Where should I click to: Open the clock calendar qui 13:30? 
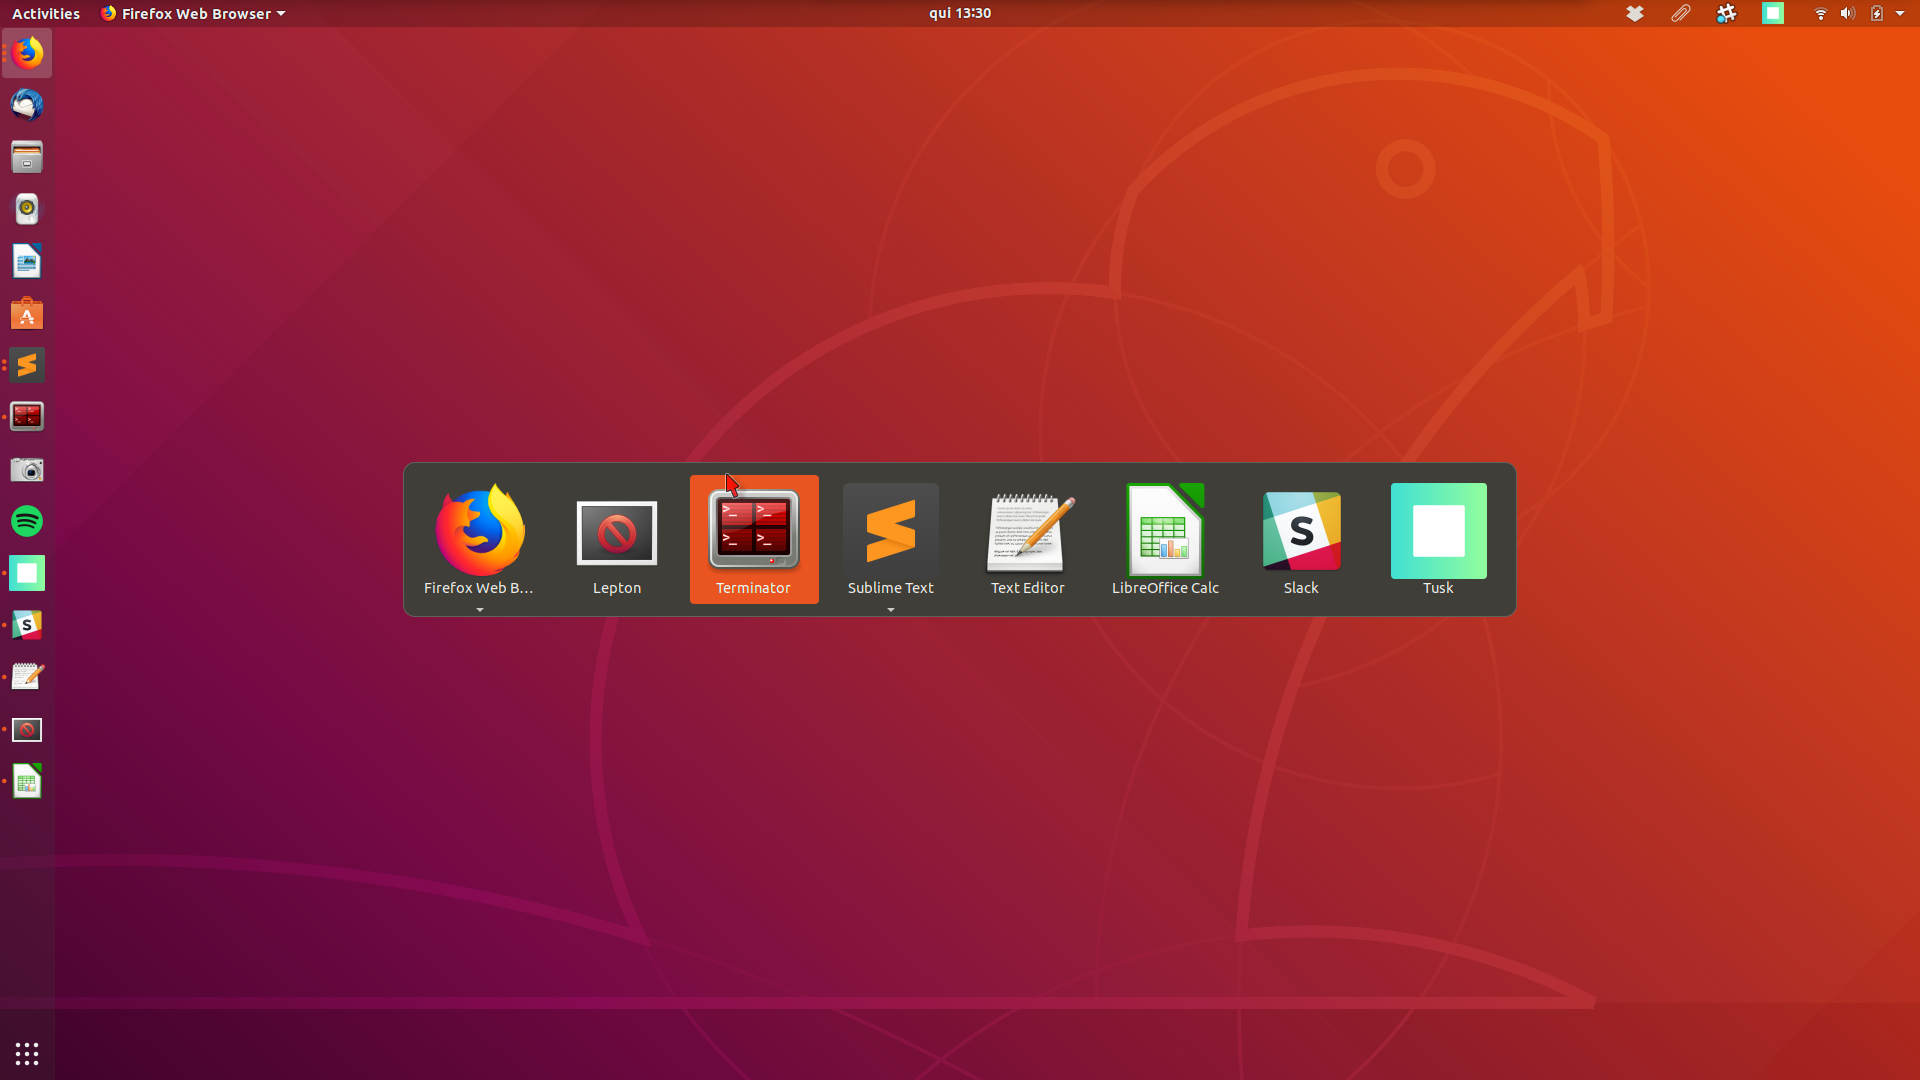[960, 13]
